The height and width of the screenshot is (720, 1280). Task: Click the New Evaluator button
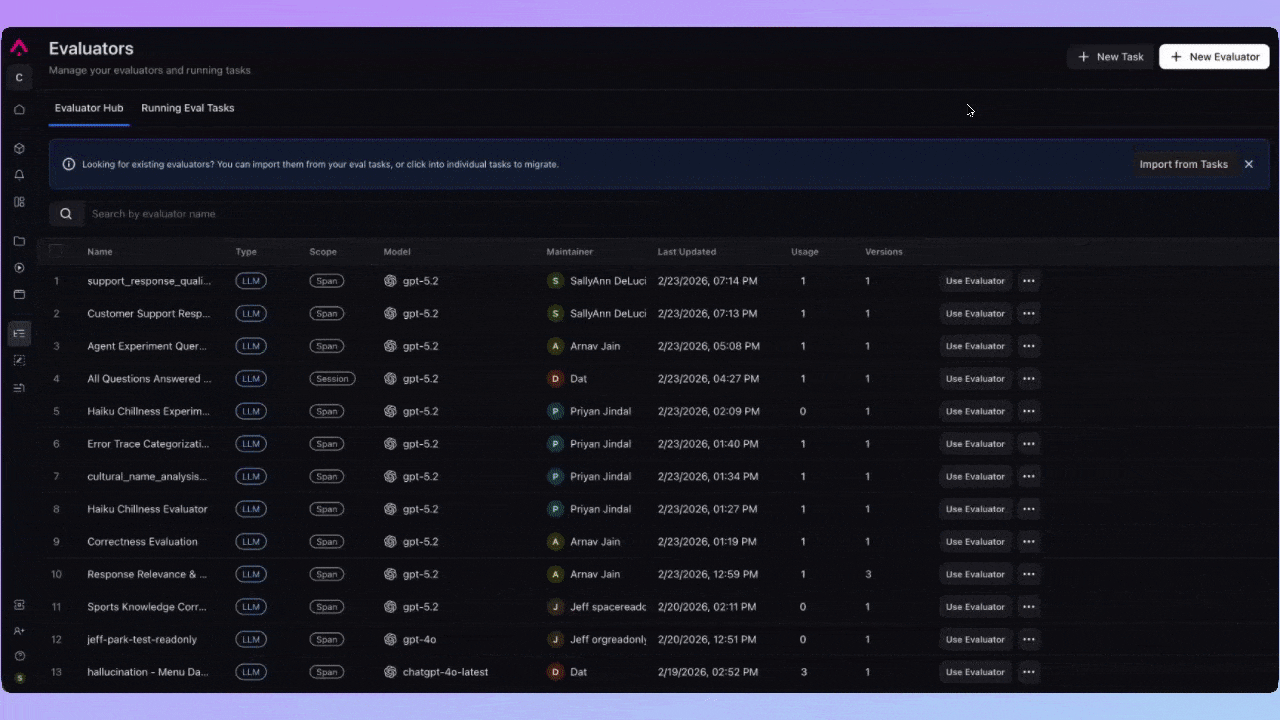point(1214,56)
